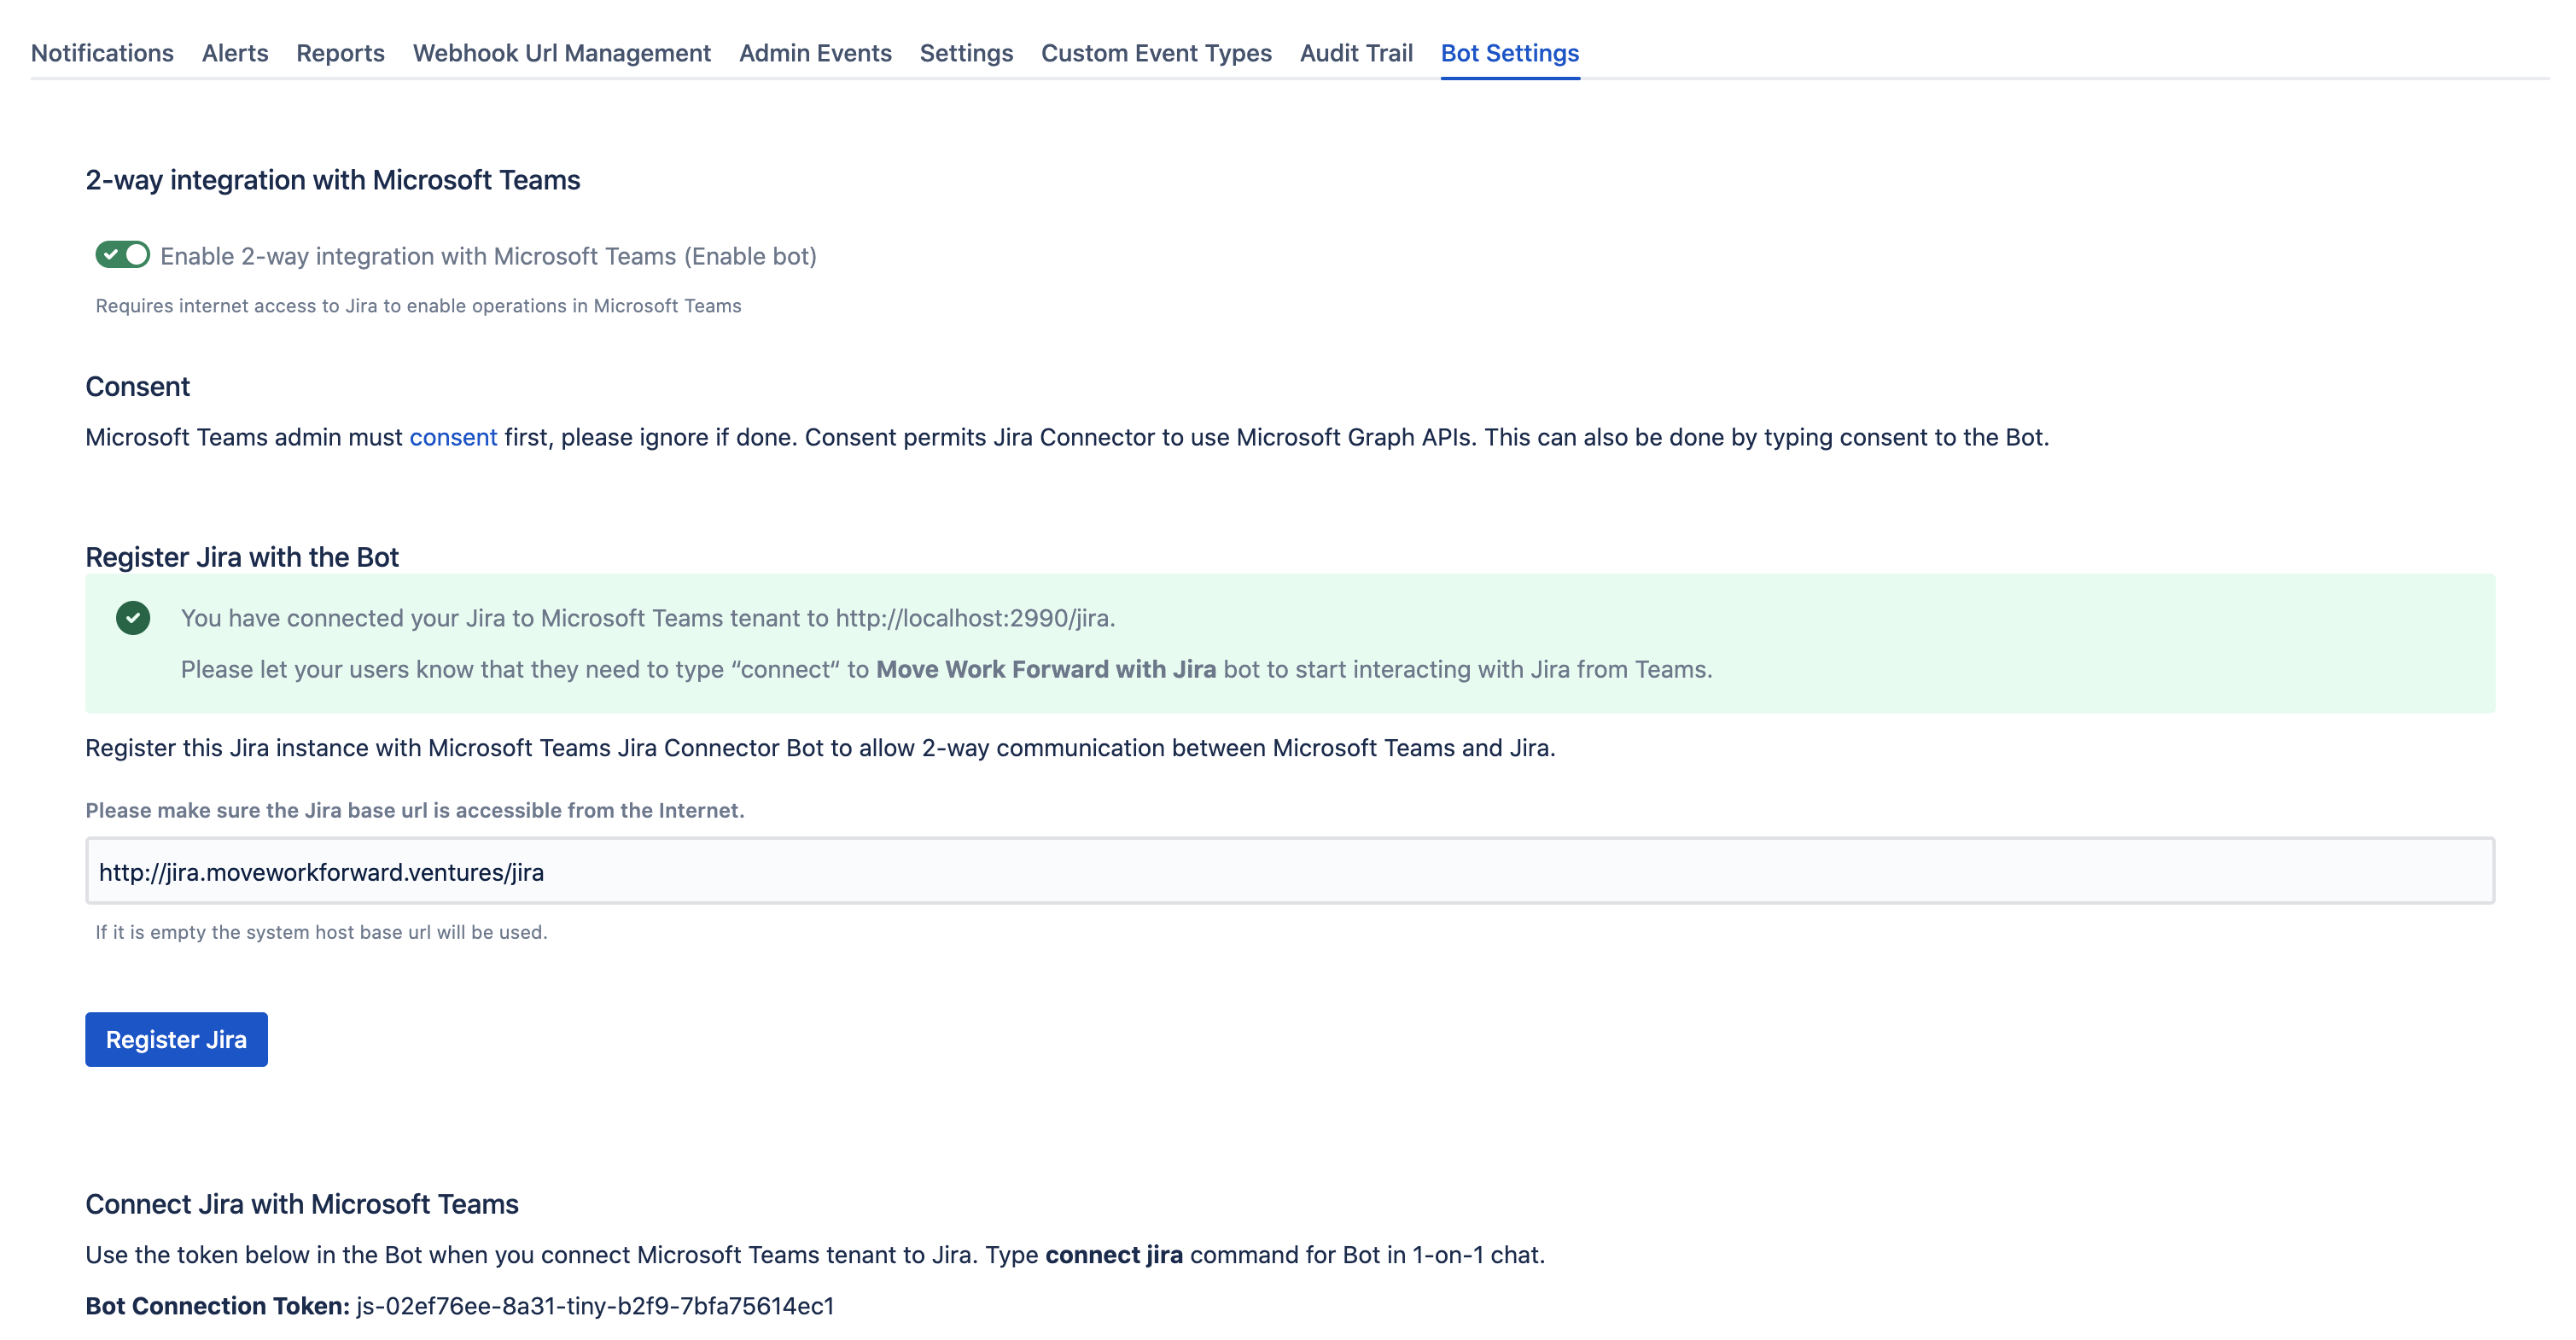This screenshot has height=1340, width=2576.
Task: Open the Reports tab
Action: [340, 53]
